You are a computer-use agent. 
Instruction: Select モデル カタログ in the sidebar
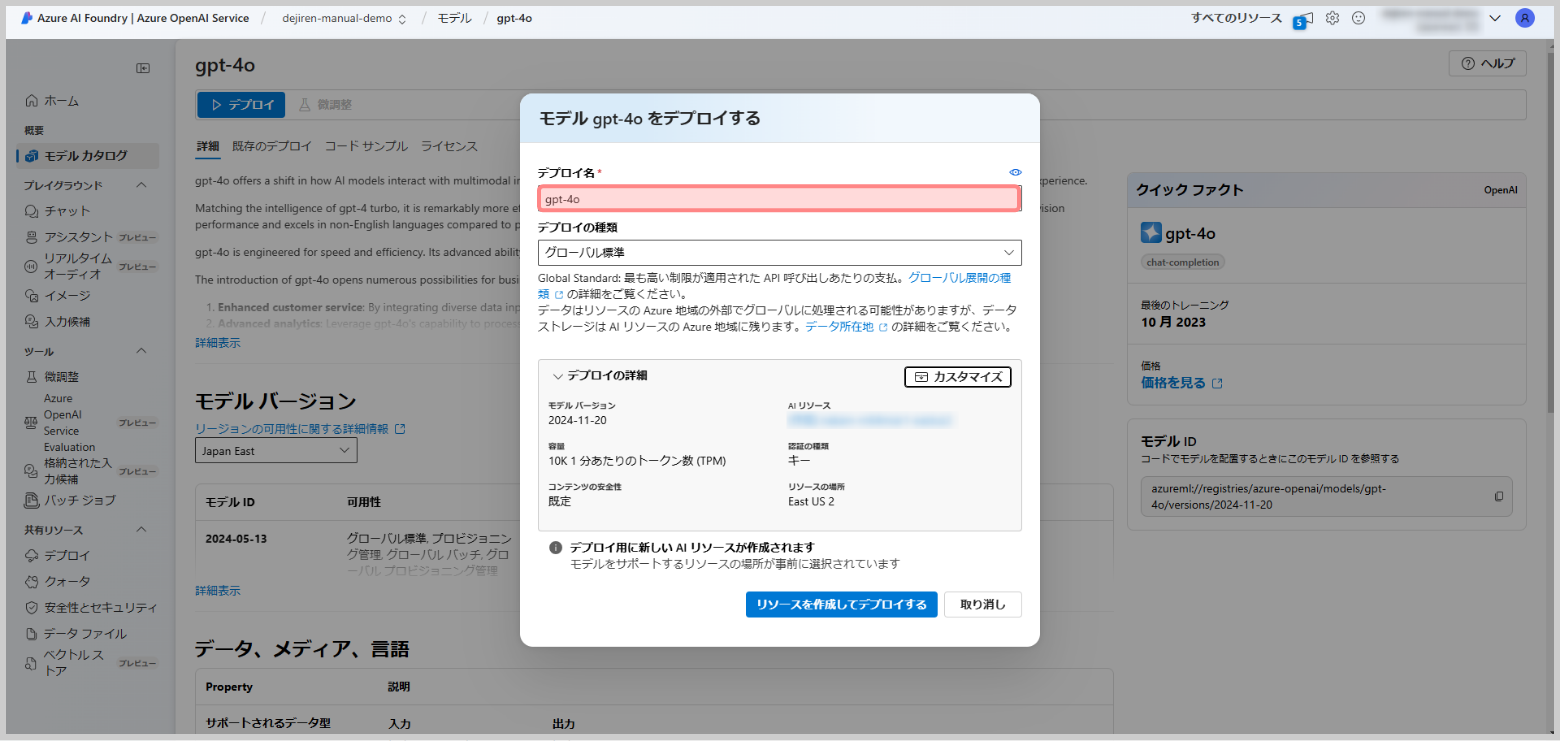tap(86, 156)
